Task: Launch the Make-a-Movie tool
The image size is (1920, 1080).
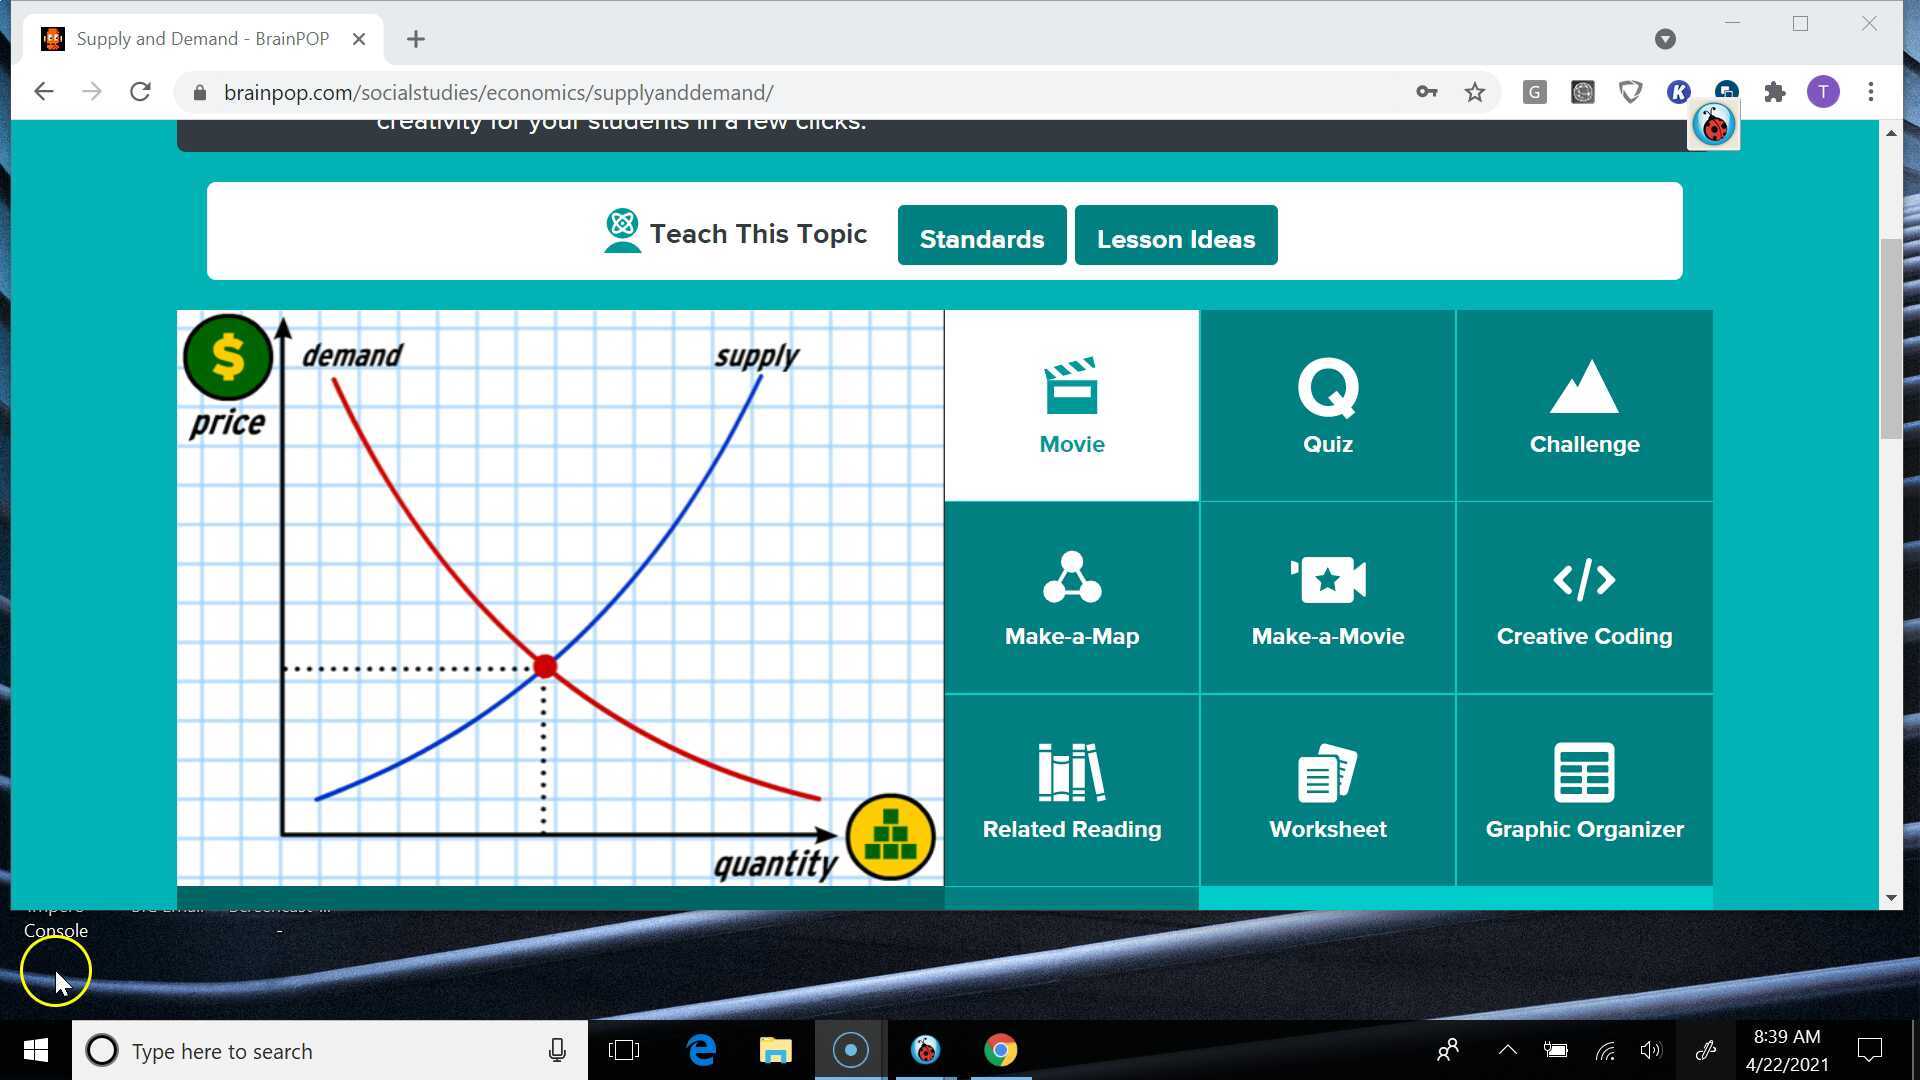Action: (x=1327, y=598)
